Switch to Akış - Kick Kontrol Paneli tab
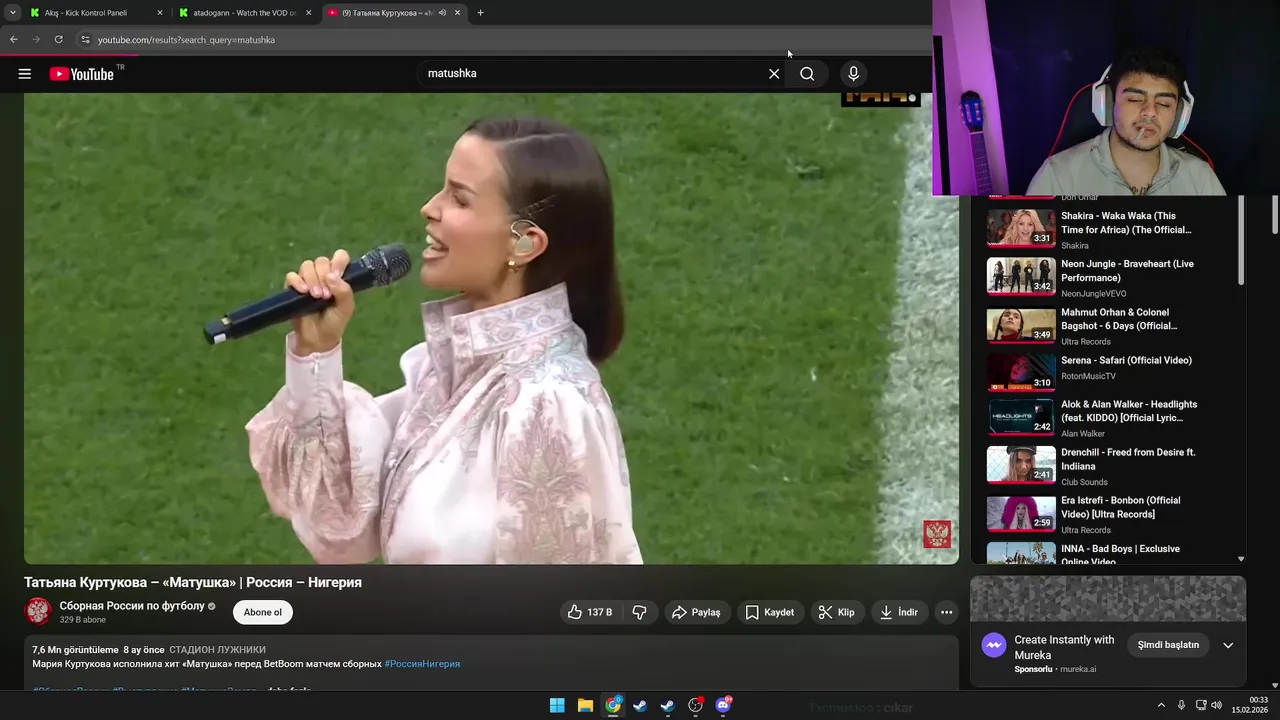 tap(86, 13)
